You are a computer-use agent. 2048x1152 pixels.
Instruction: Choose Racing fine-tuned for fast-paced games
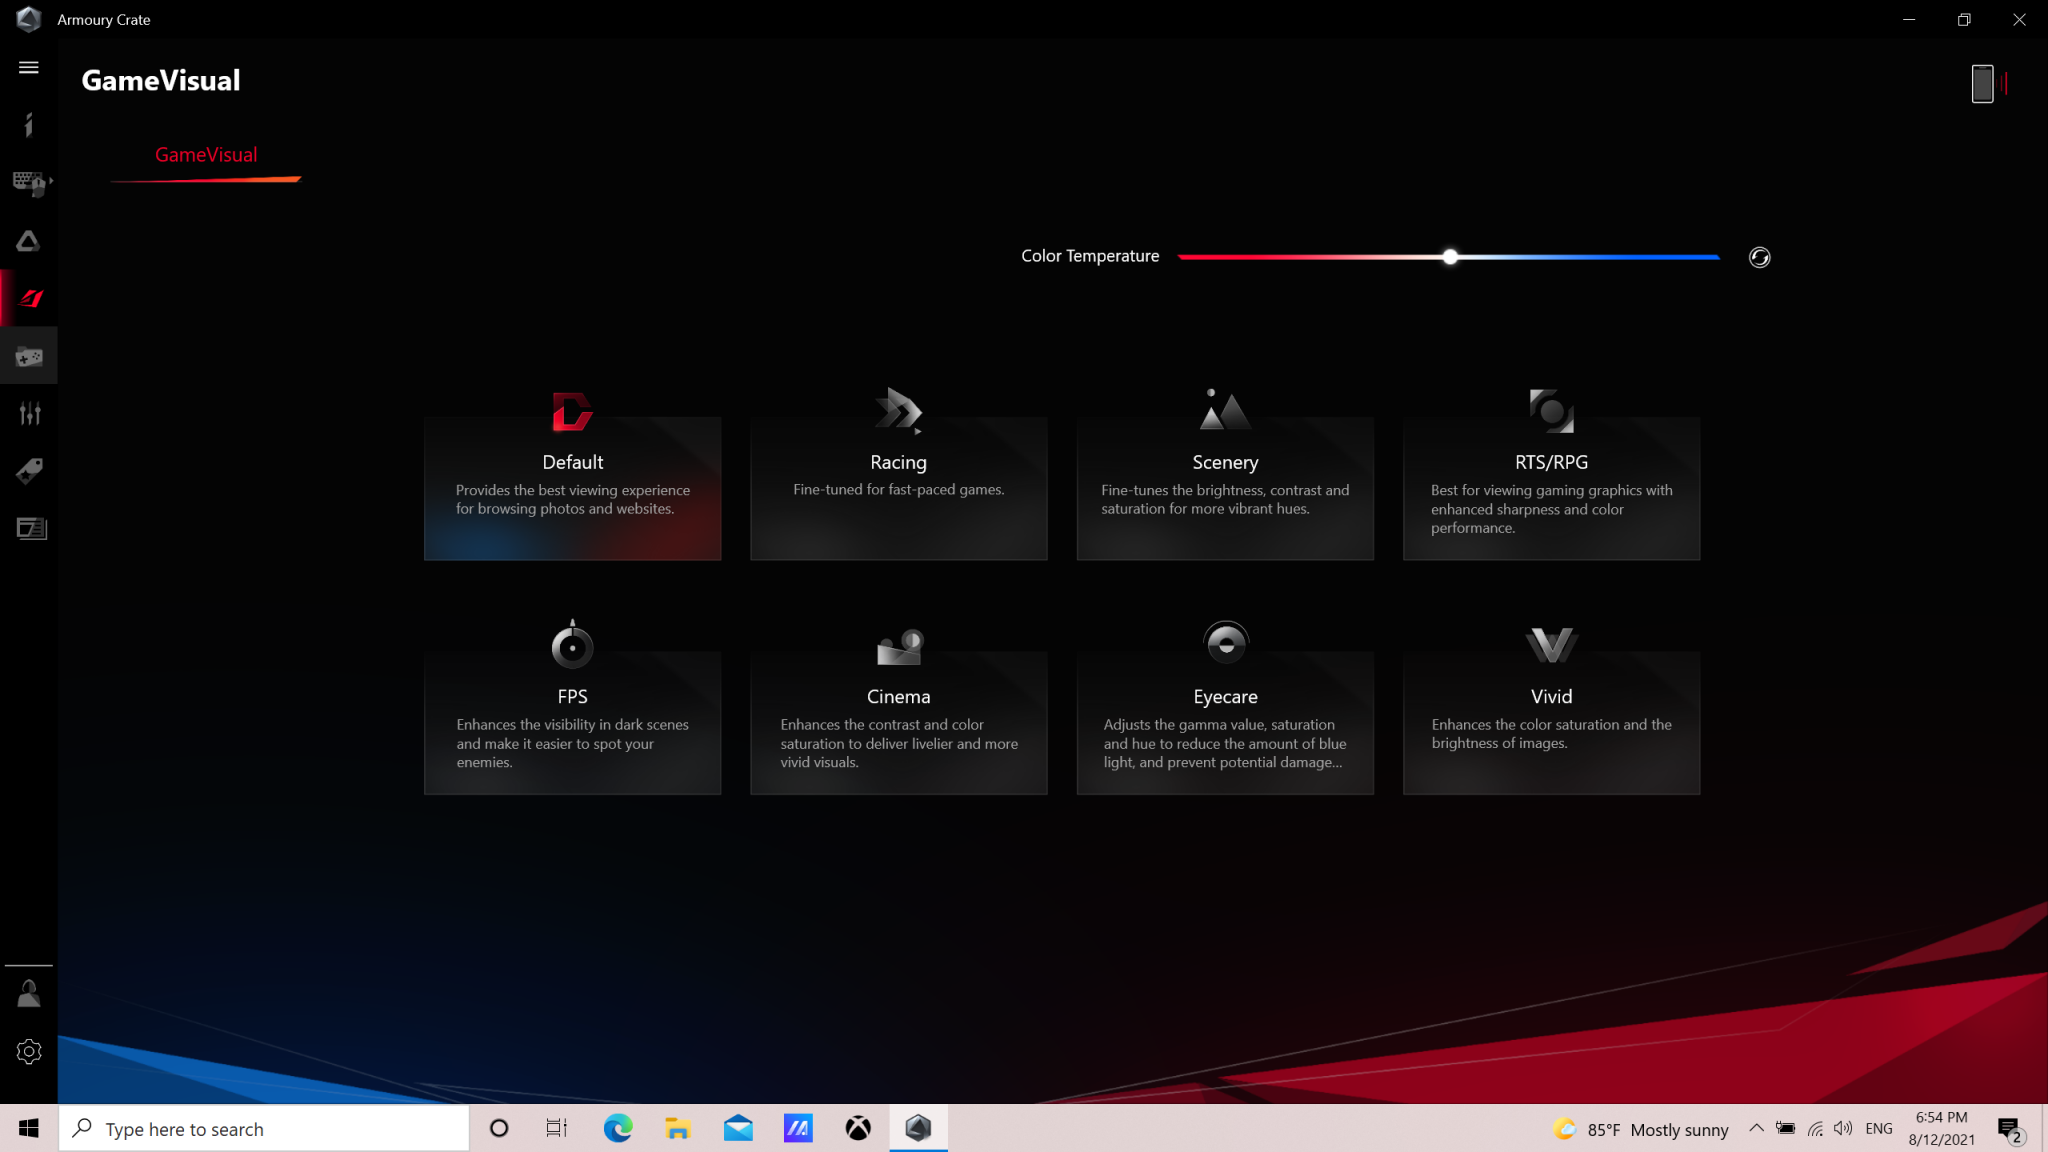[899, 489]
